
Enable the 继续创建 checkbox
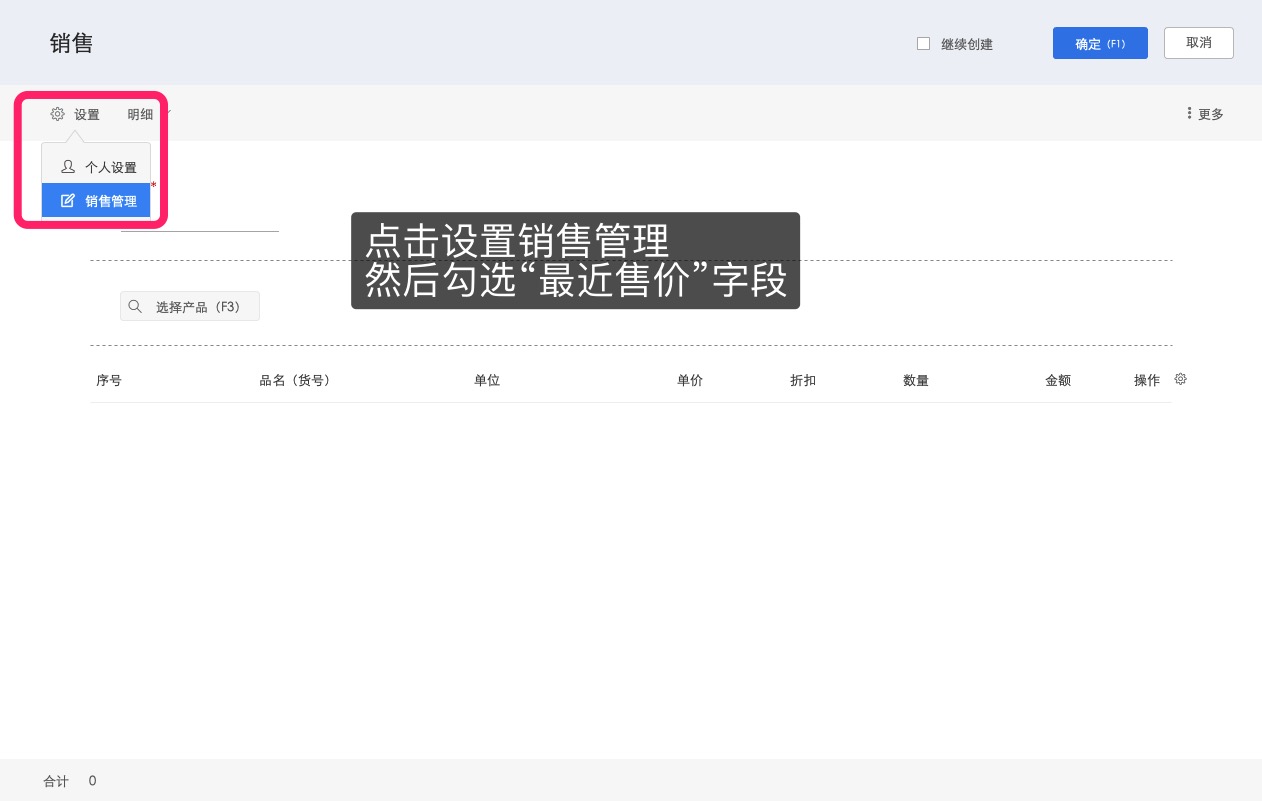[923, 43]
